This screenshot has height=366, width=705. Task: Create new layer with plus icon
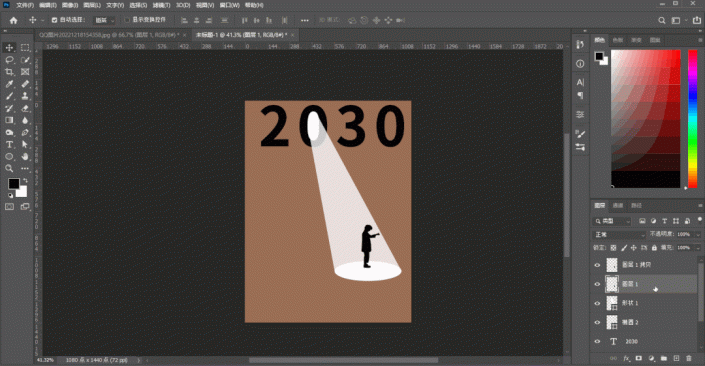coord(676,358)
